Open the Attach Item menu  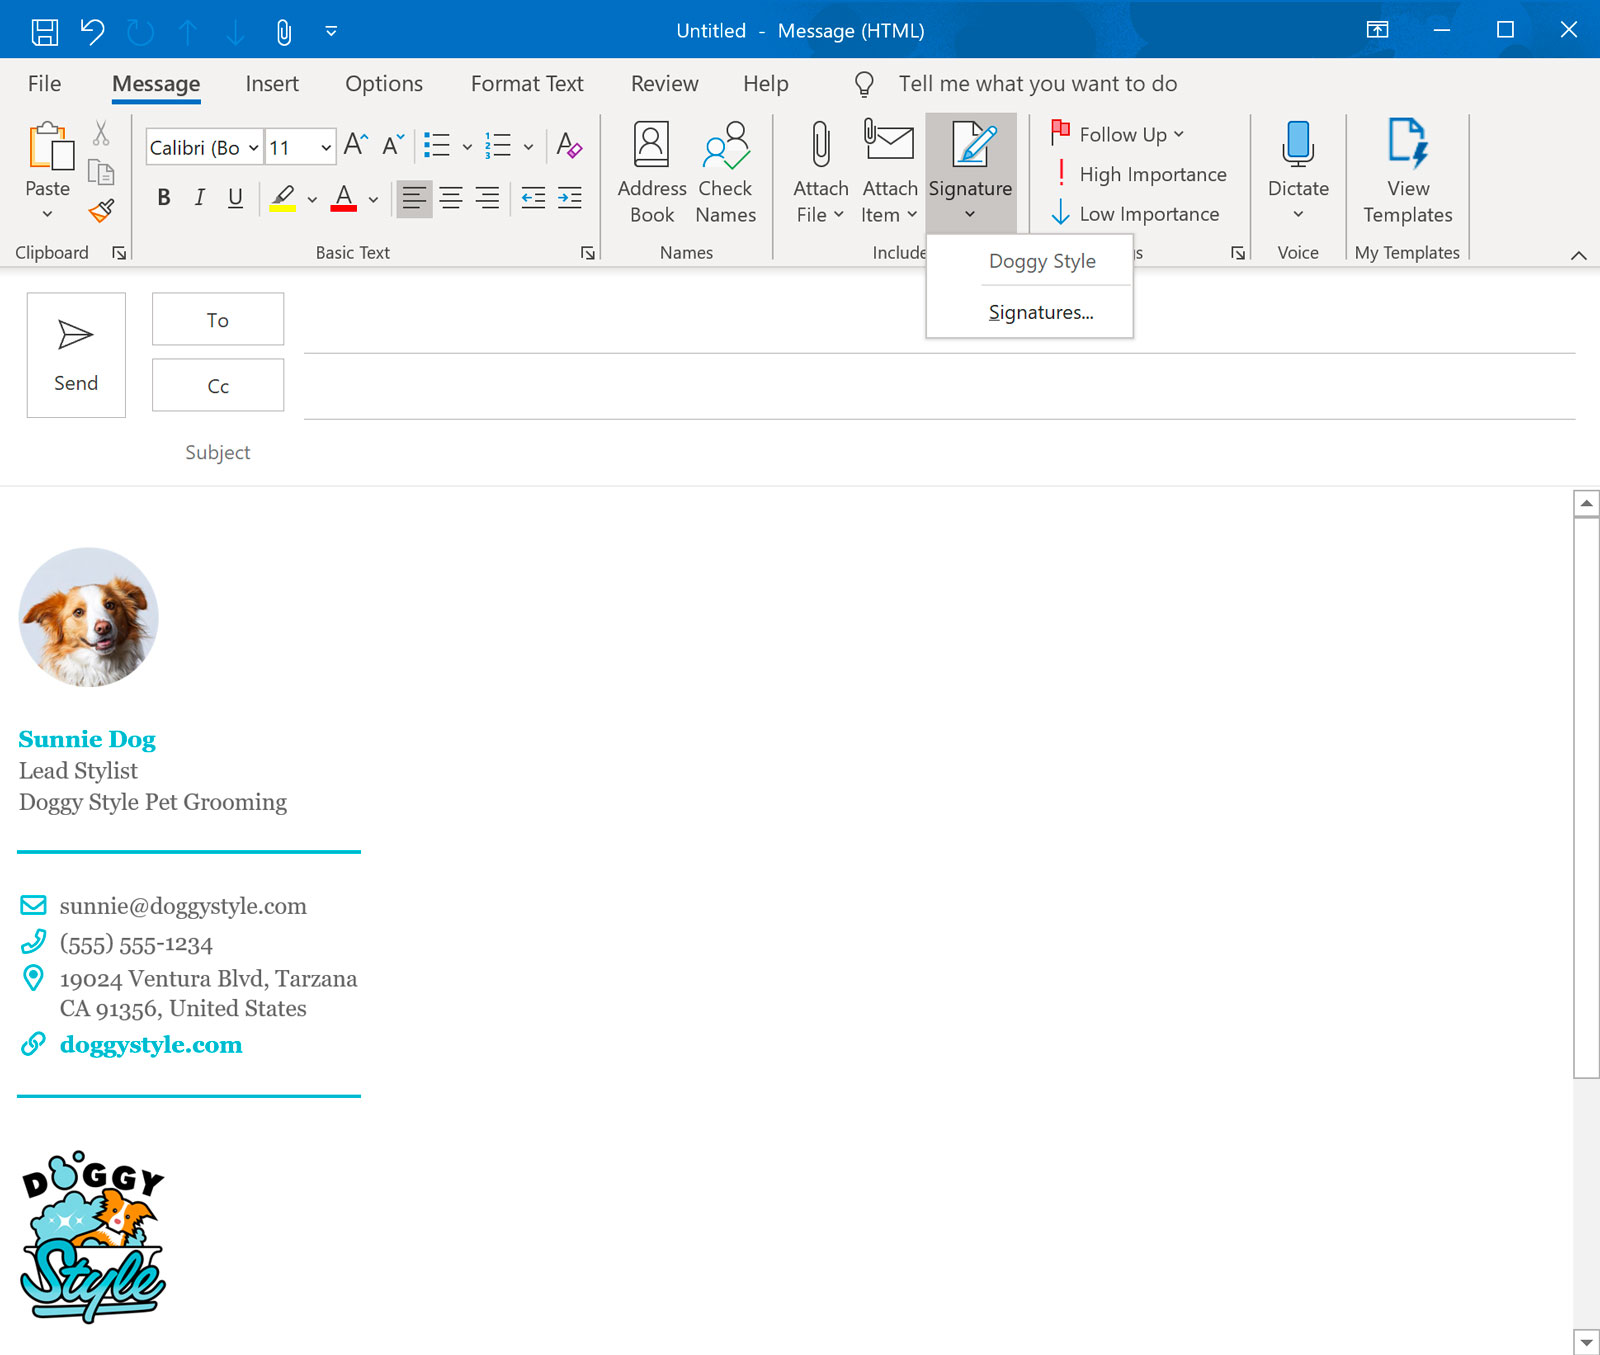click(890, 173)
